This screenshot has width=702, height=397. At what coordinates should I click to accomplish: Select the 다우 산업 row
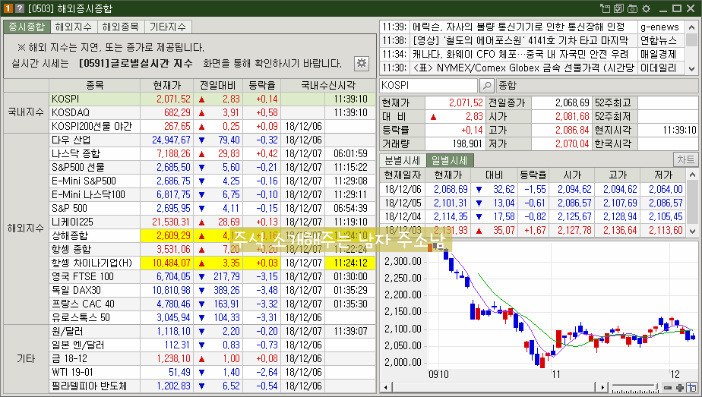(212, 140)
